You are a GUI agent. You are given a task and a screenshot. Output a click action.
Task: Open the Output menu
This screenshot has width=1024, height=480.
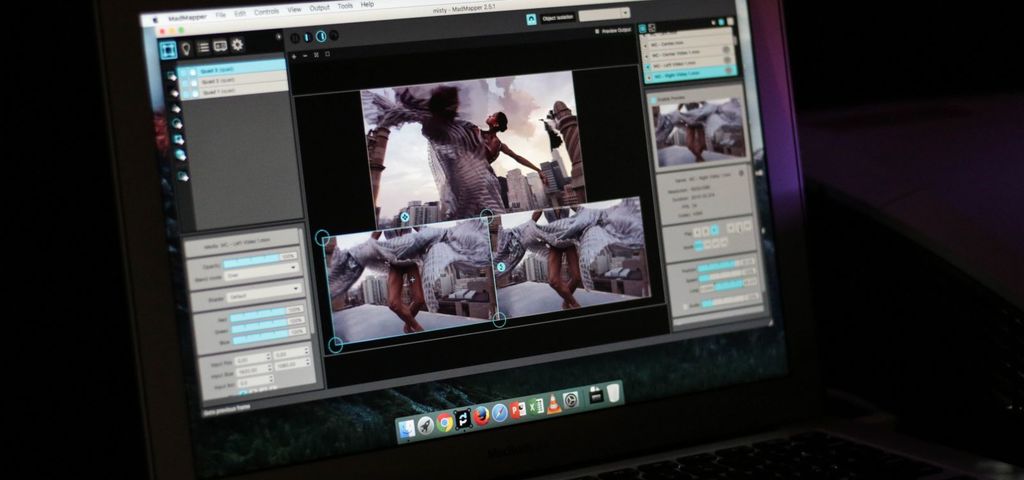pyautogui.click(x=319, y=8)
